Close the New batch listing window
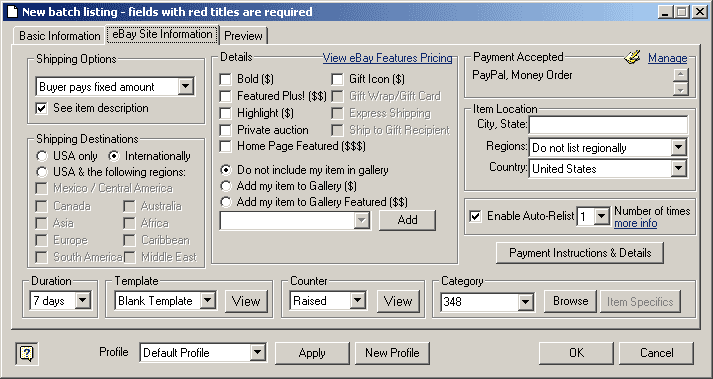 699,12
